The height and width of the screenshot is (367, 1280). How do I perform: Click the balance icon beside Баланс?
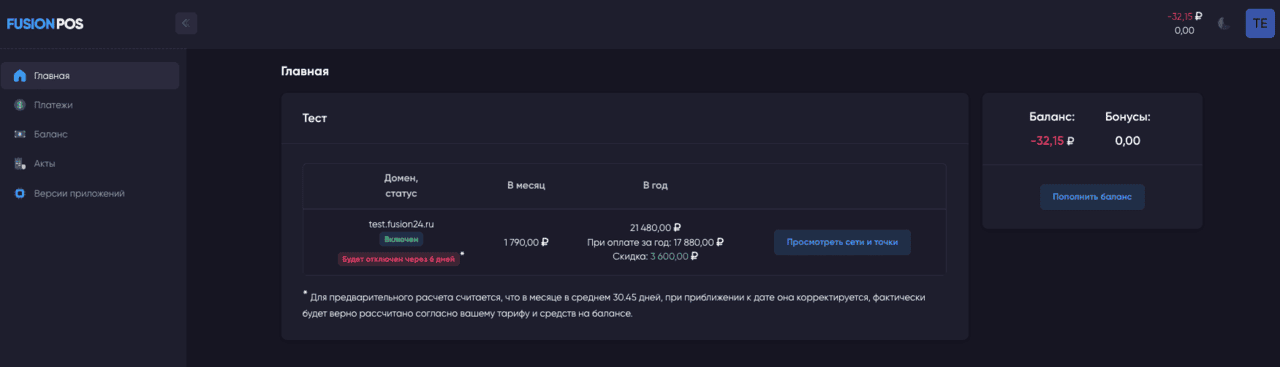(20, 134)
